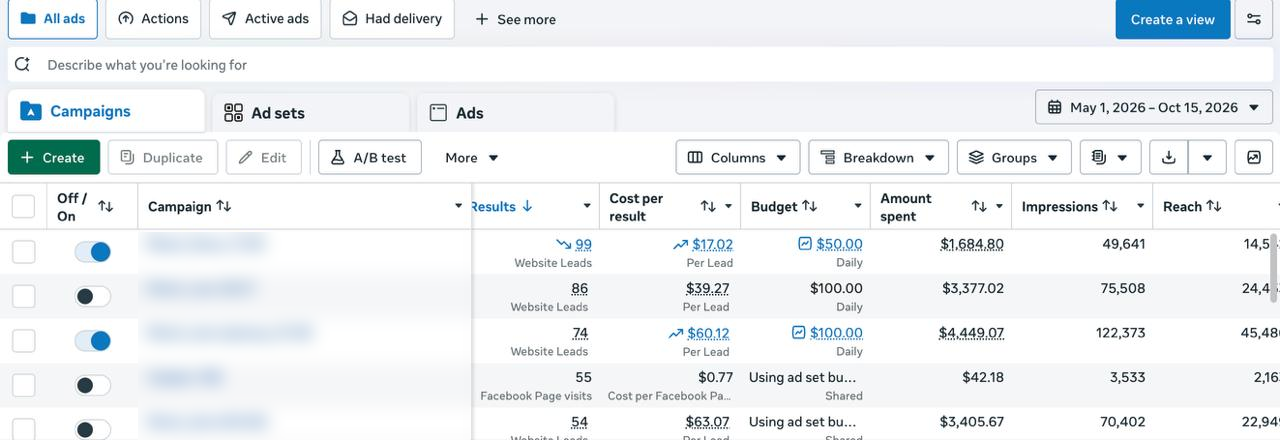The width and height of the screenshot is (1280, 440).
Task: Expand the export options arrow
Action: (x=1207, y=158)
